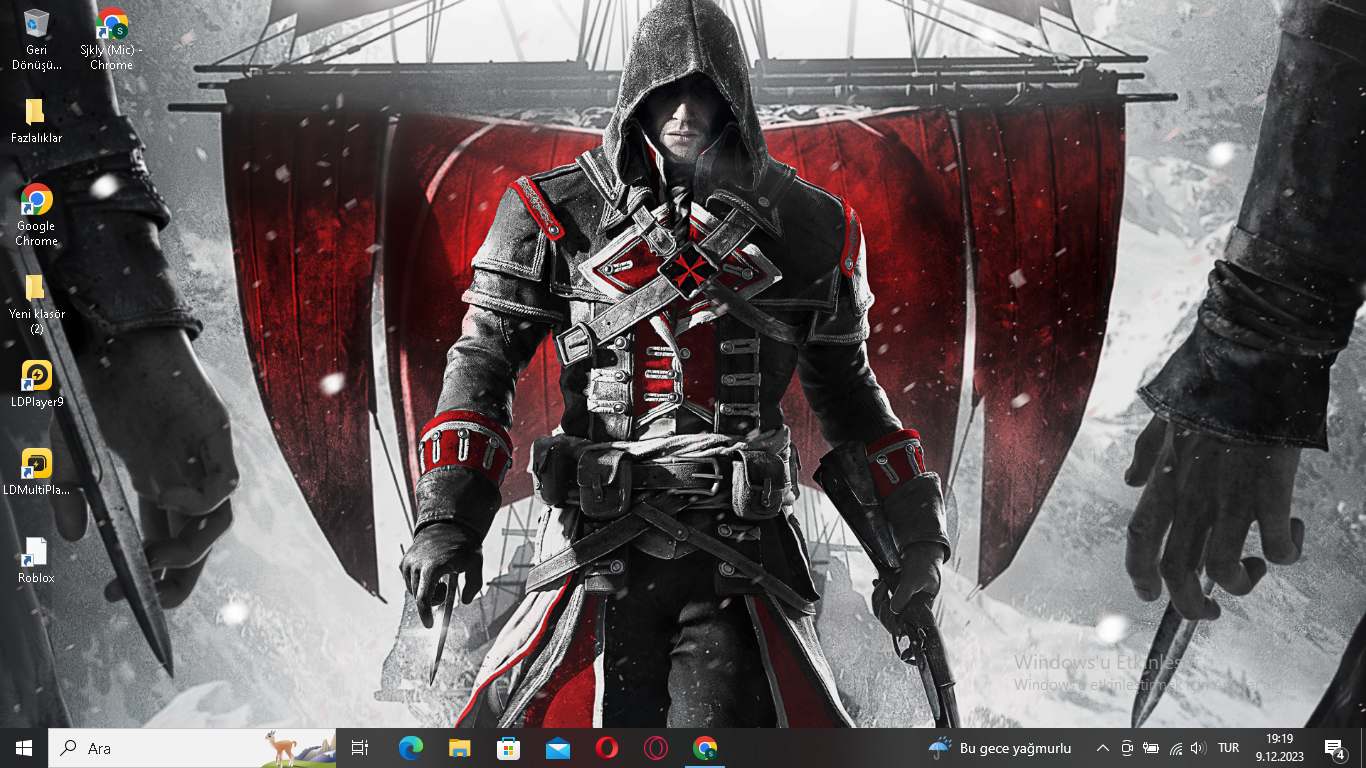
Task: Select the Şıklı (Mic) - Chrome shortcut
Action: [x=111, y=38]
